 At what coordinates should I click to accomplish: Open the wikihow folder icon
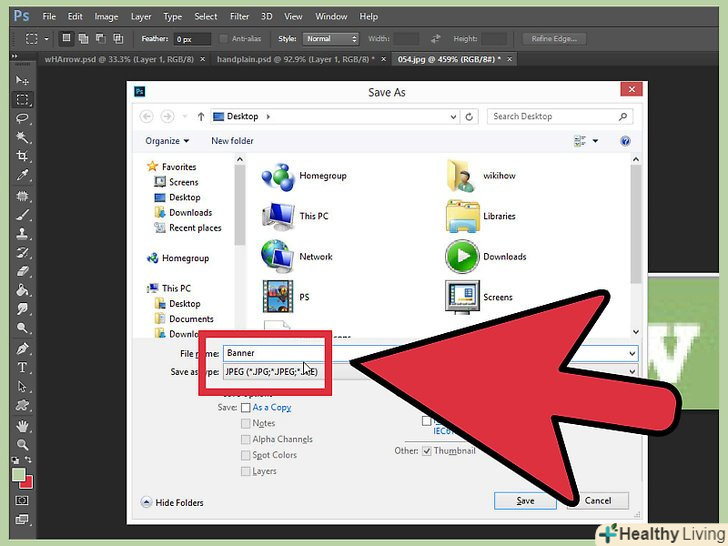pos(461,176)
